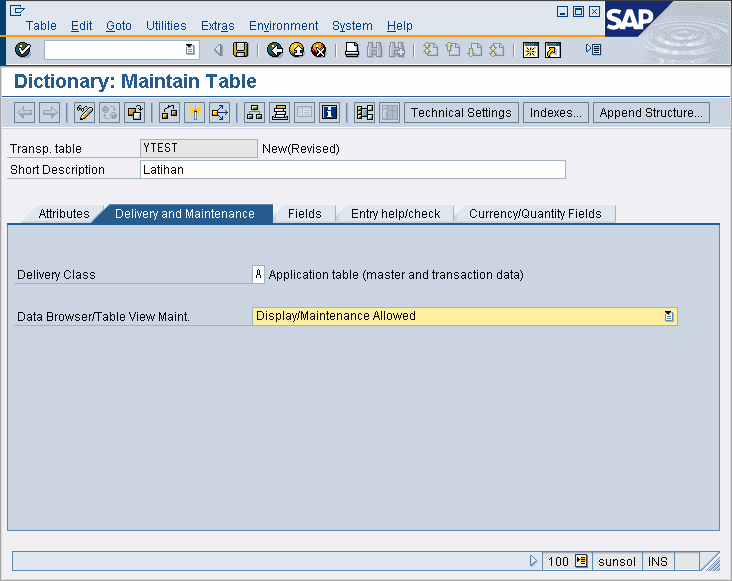Click the Generate Shortcut icon

(x=553, y=49)
